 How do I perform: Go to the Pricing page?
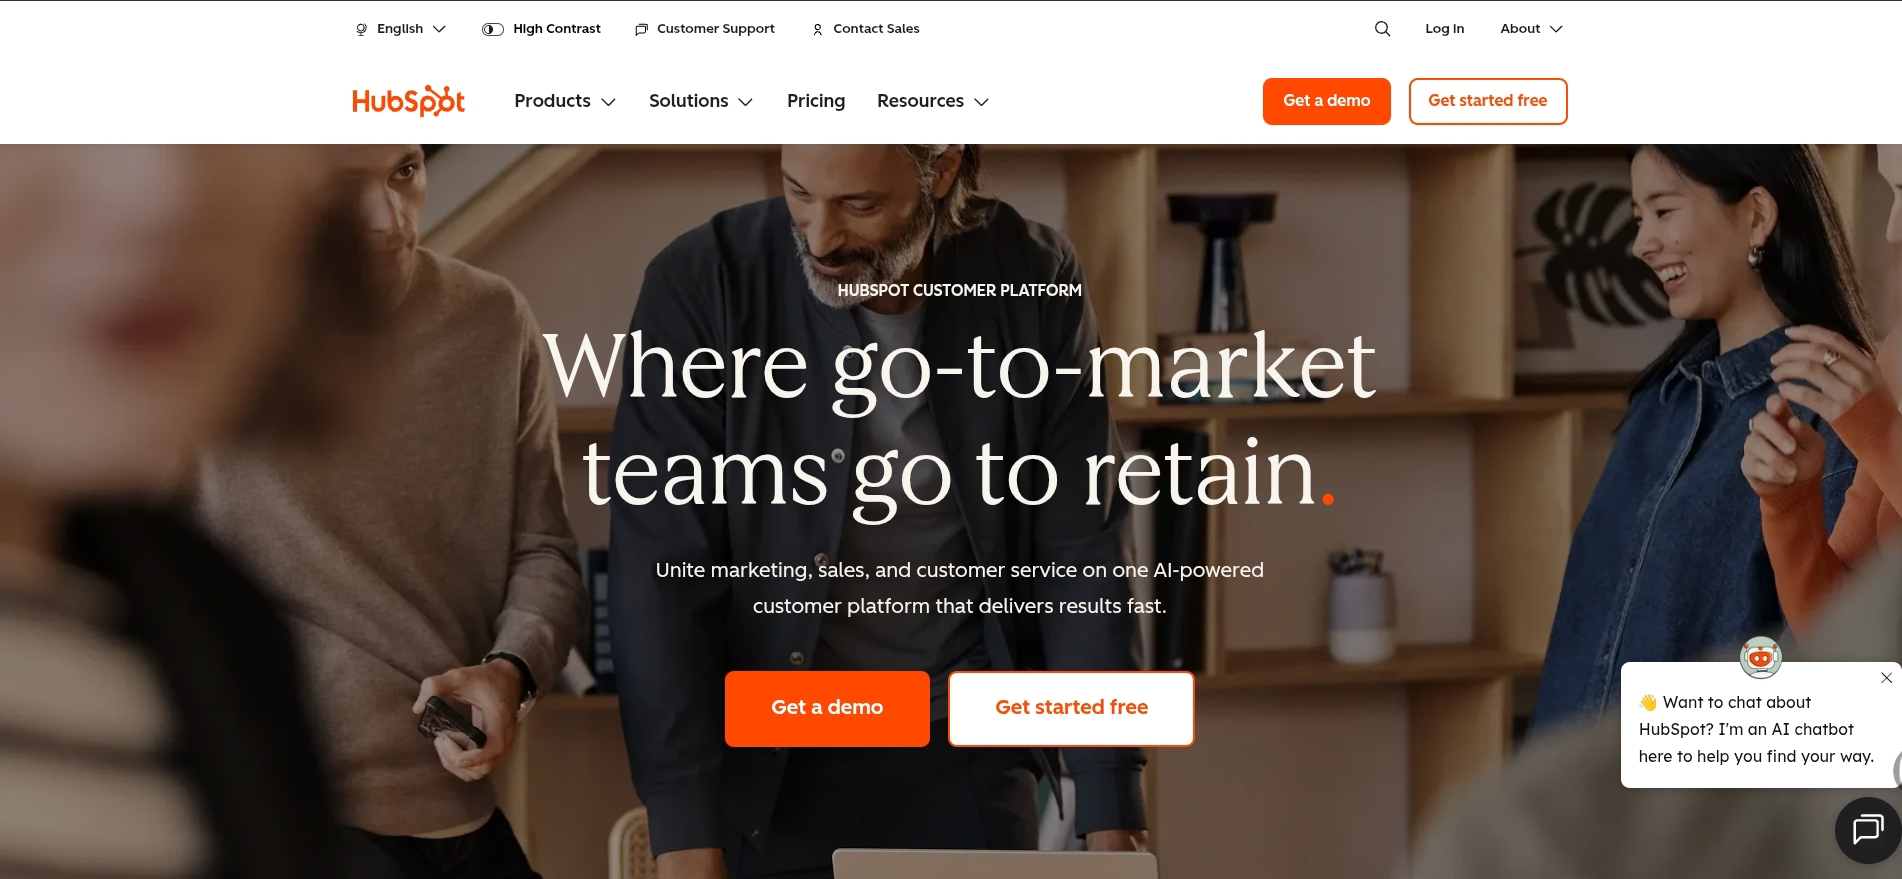(816, 101)
